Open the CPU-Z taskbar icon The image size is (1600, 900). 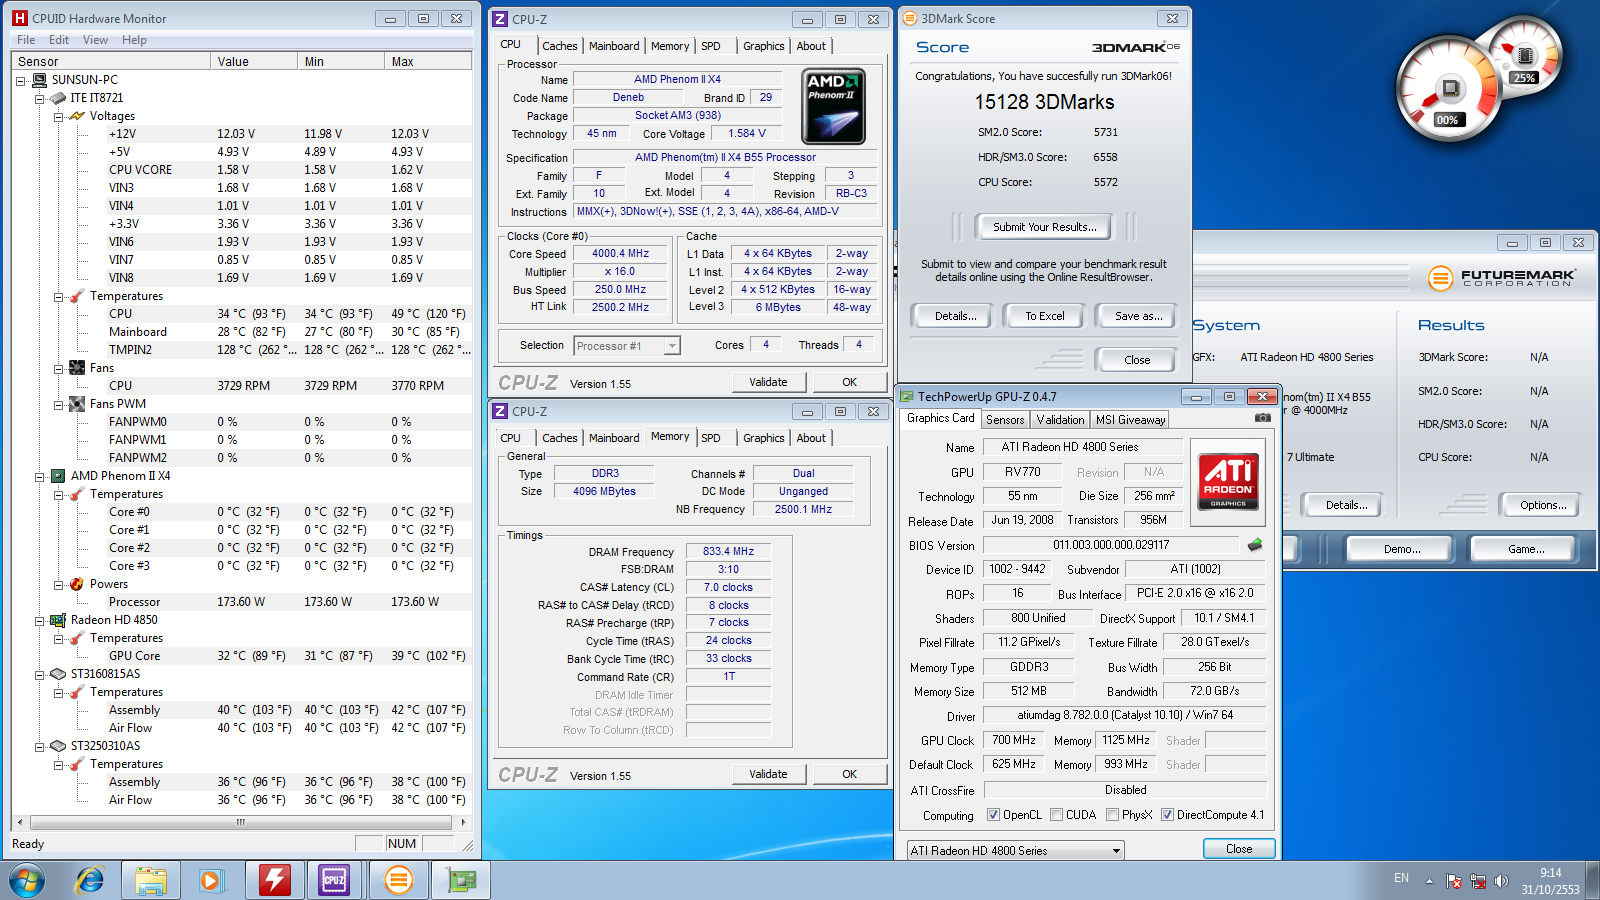(334, 880)
